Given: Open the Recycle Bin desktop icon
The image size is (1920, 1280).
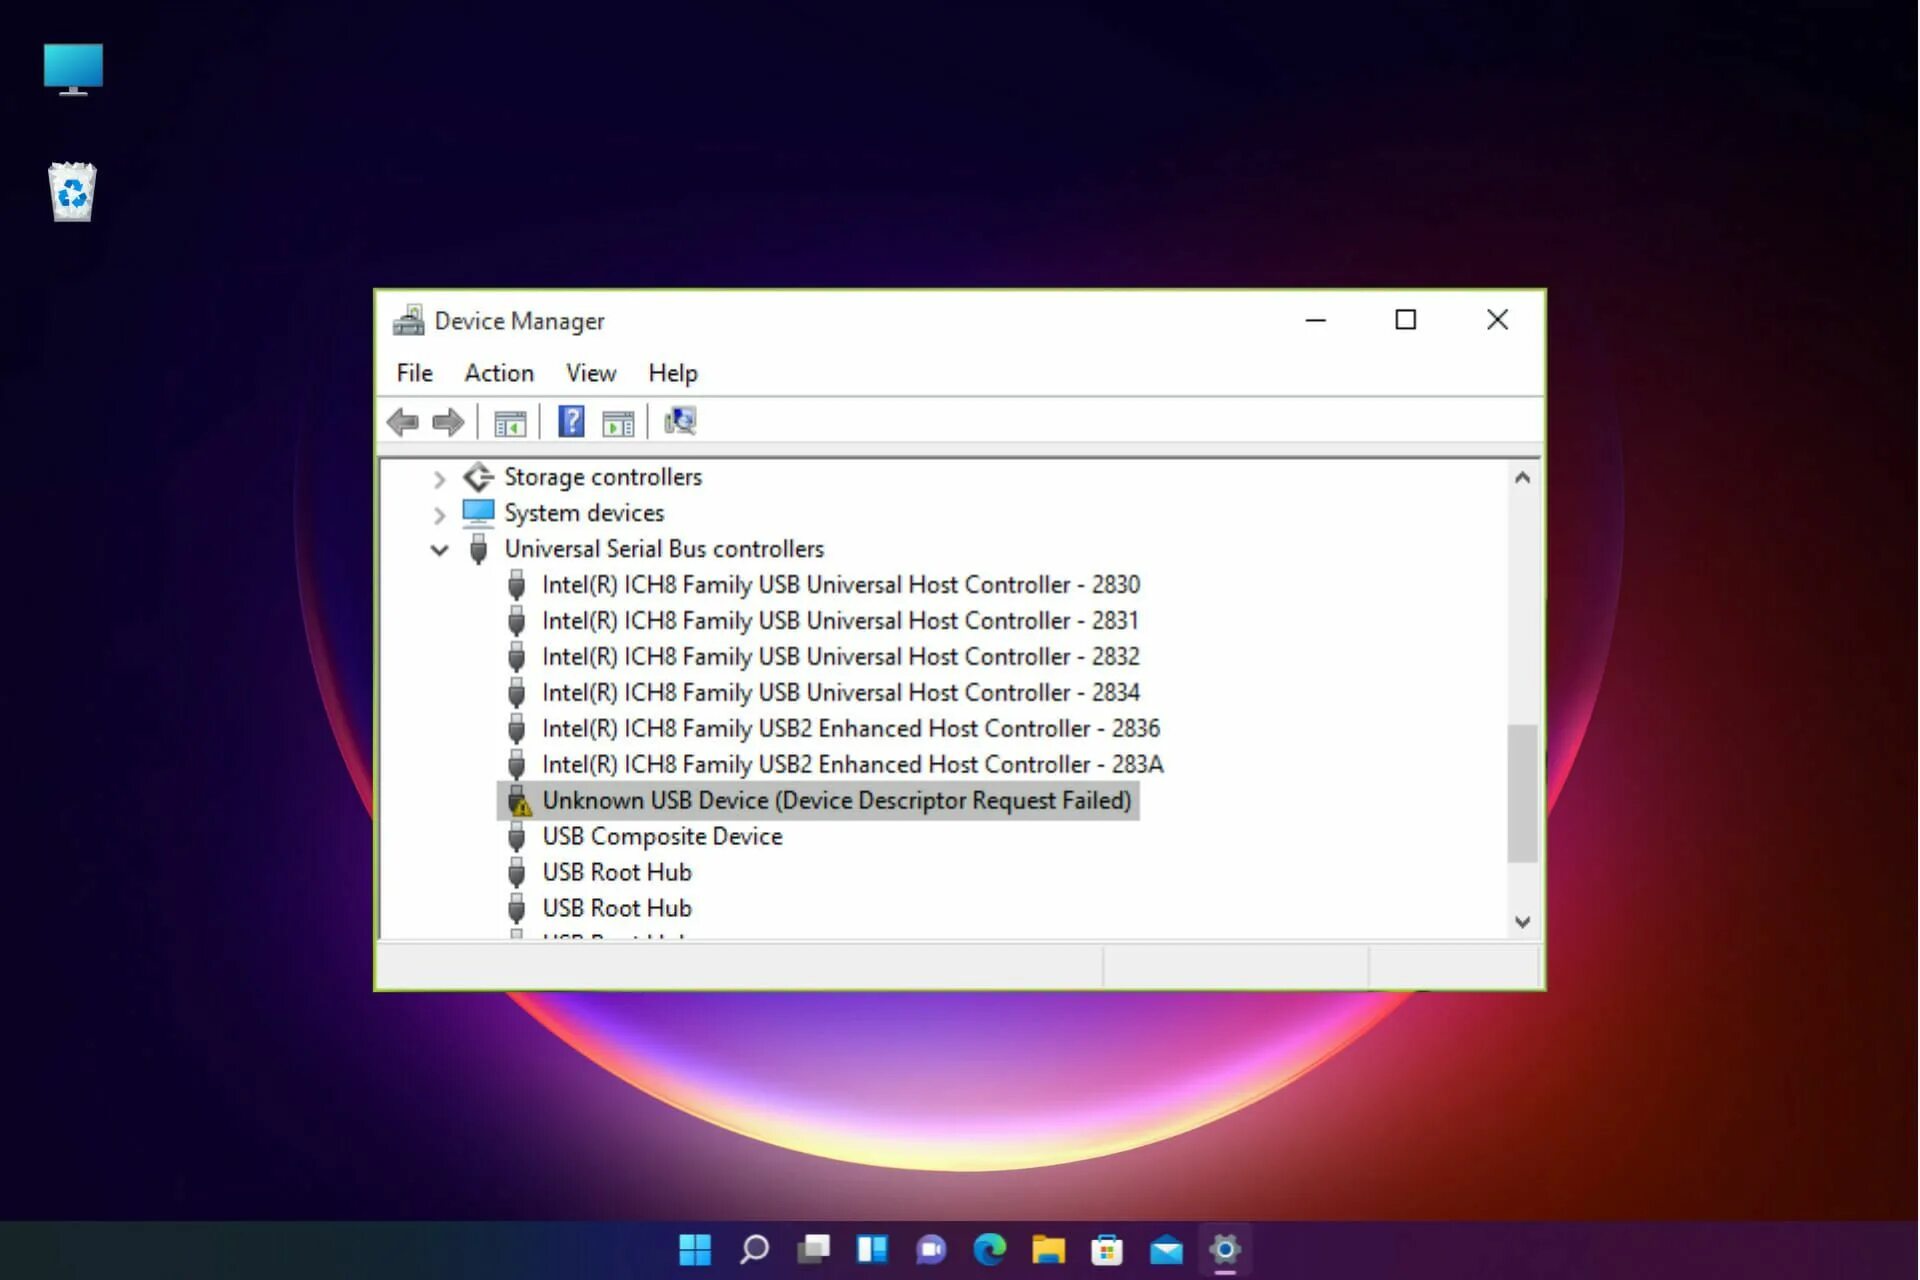Looking at the screenshot, I should pyautogui.click(x=72, y=191).
